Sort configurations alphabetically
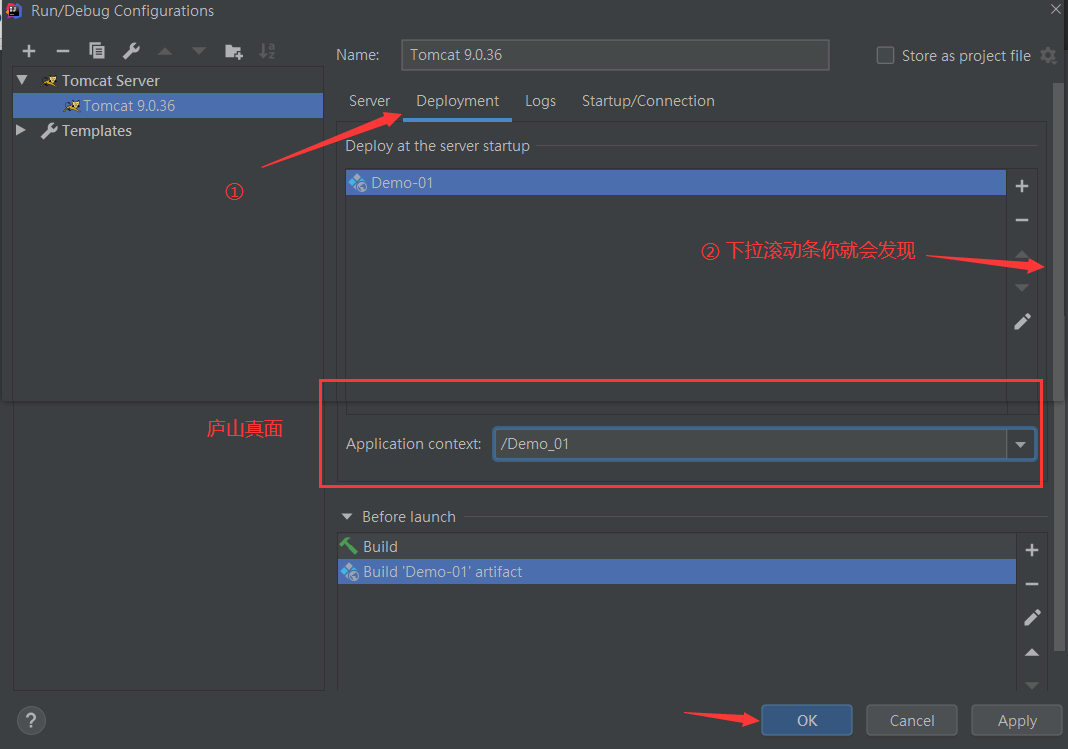1068x749 pixels. [265, 50]
